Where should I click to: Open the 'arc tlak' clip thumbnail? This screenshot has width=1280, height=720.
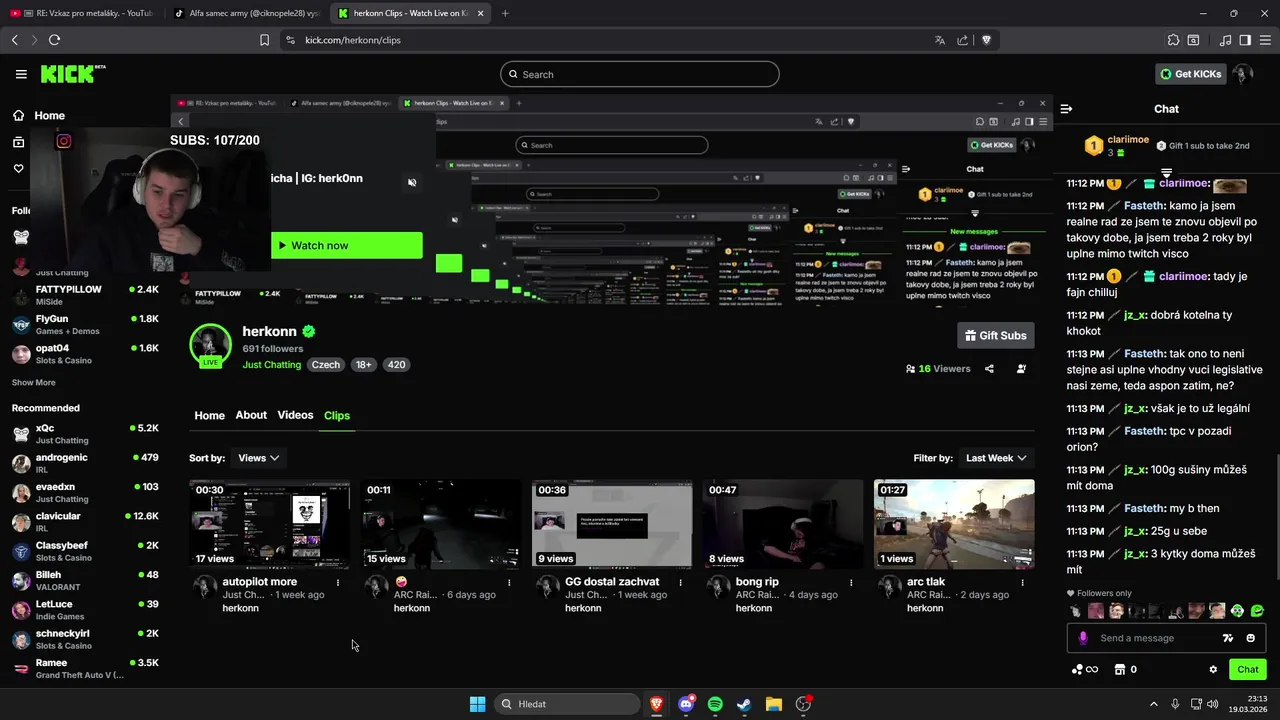pos(954,524)
